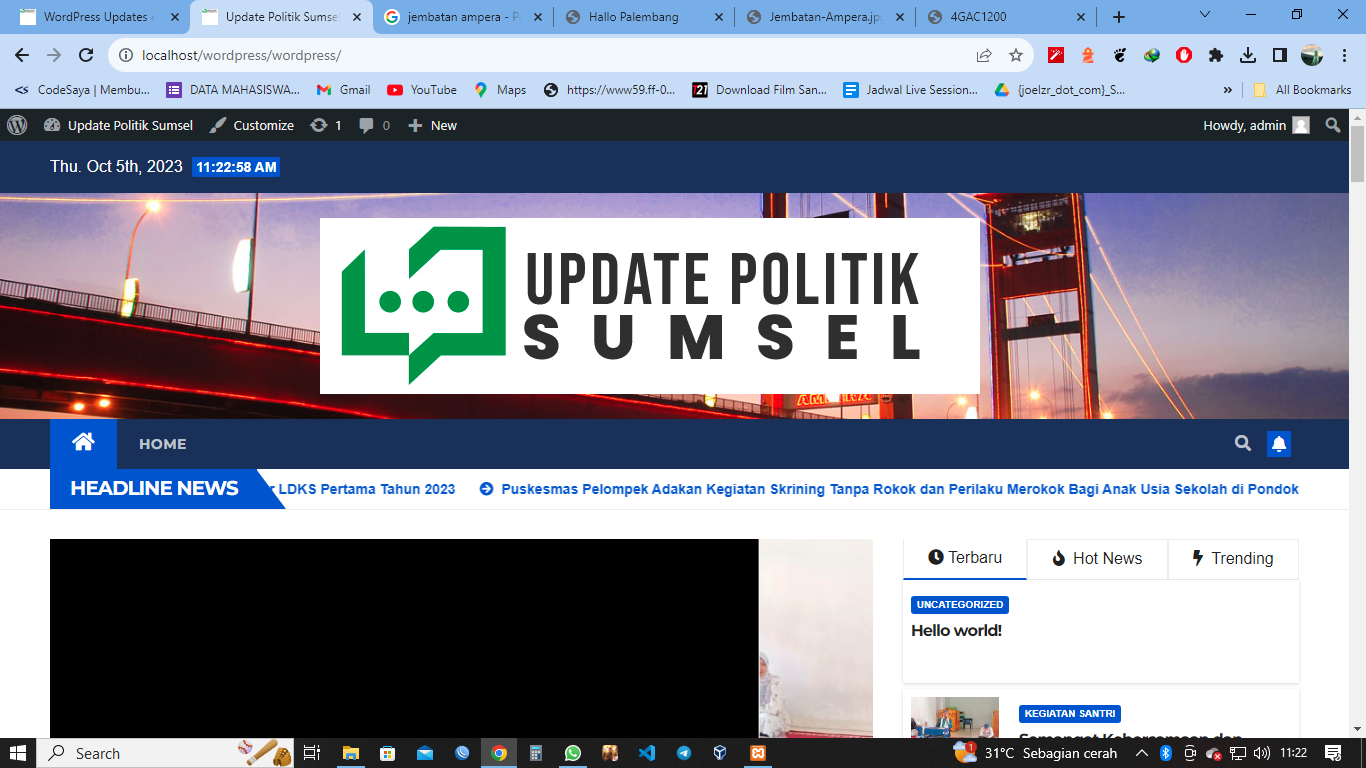Switch to 4GAC1200 browser tab
Screen dimensions: 1366x768
click(x=1007, y=17)
